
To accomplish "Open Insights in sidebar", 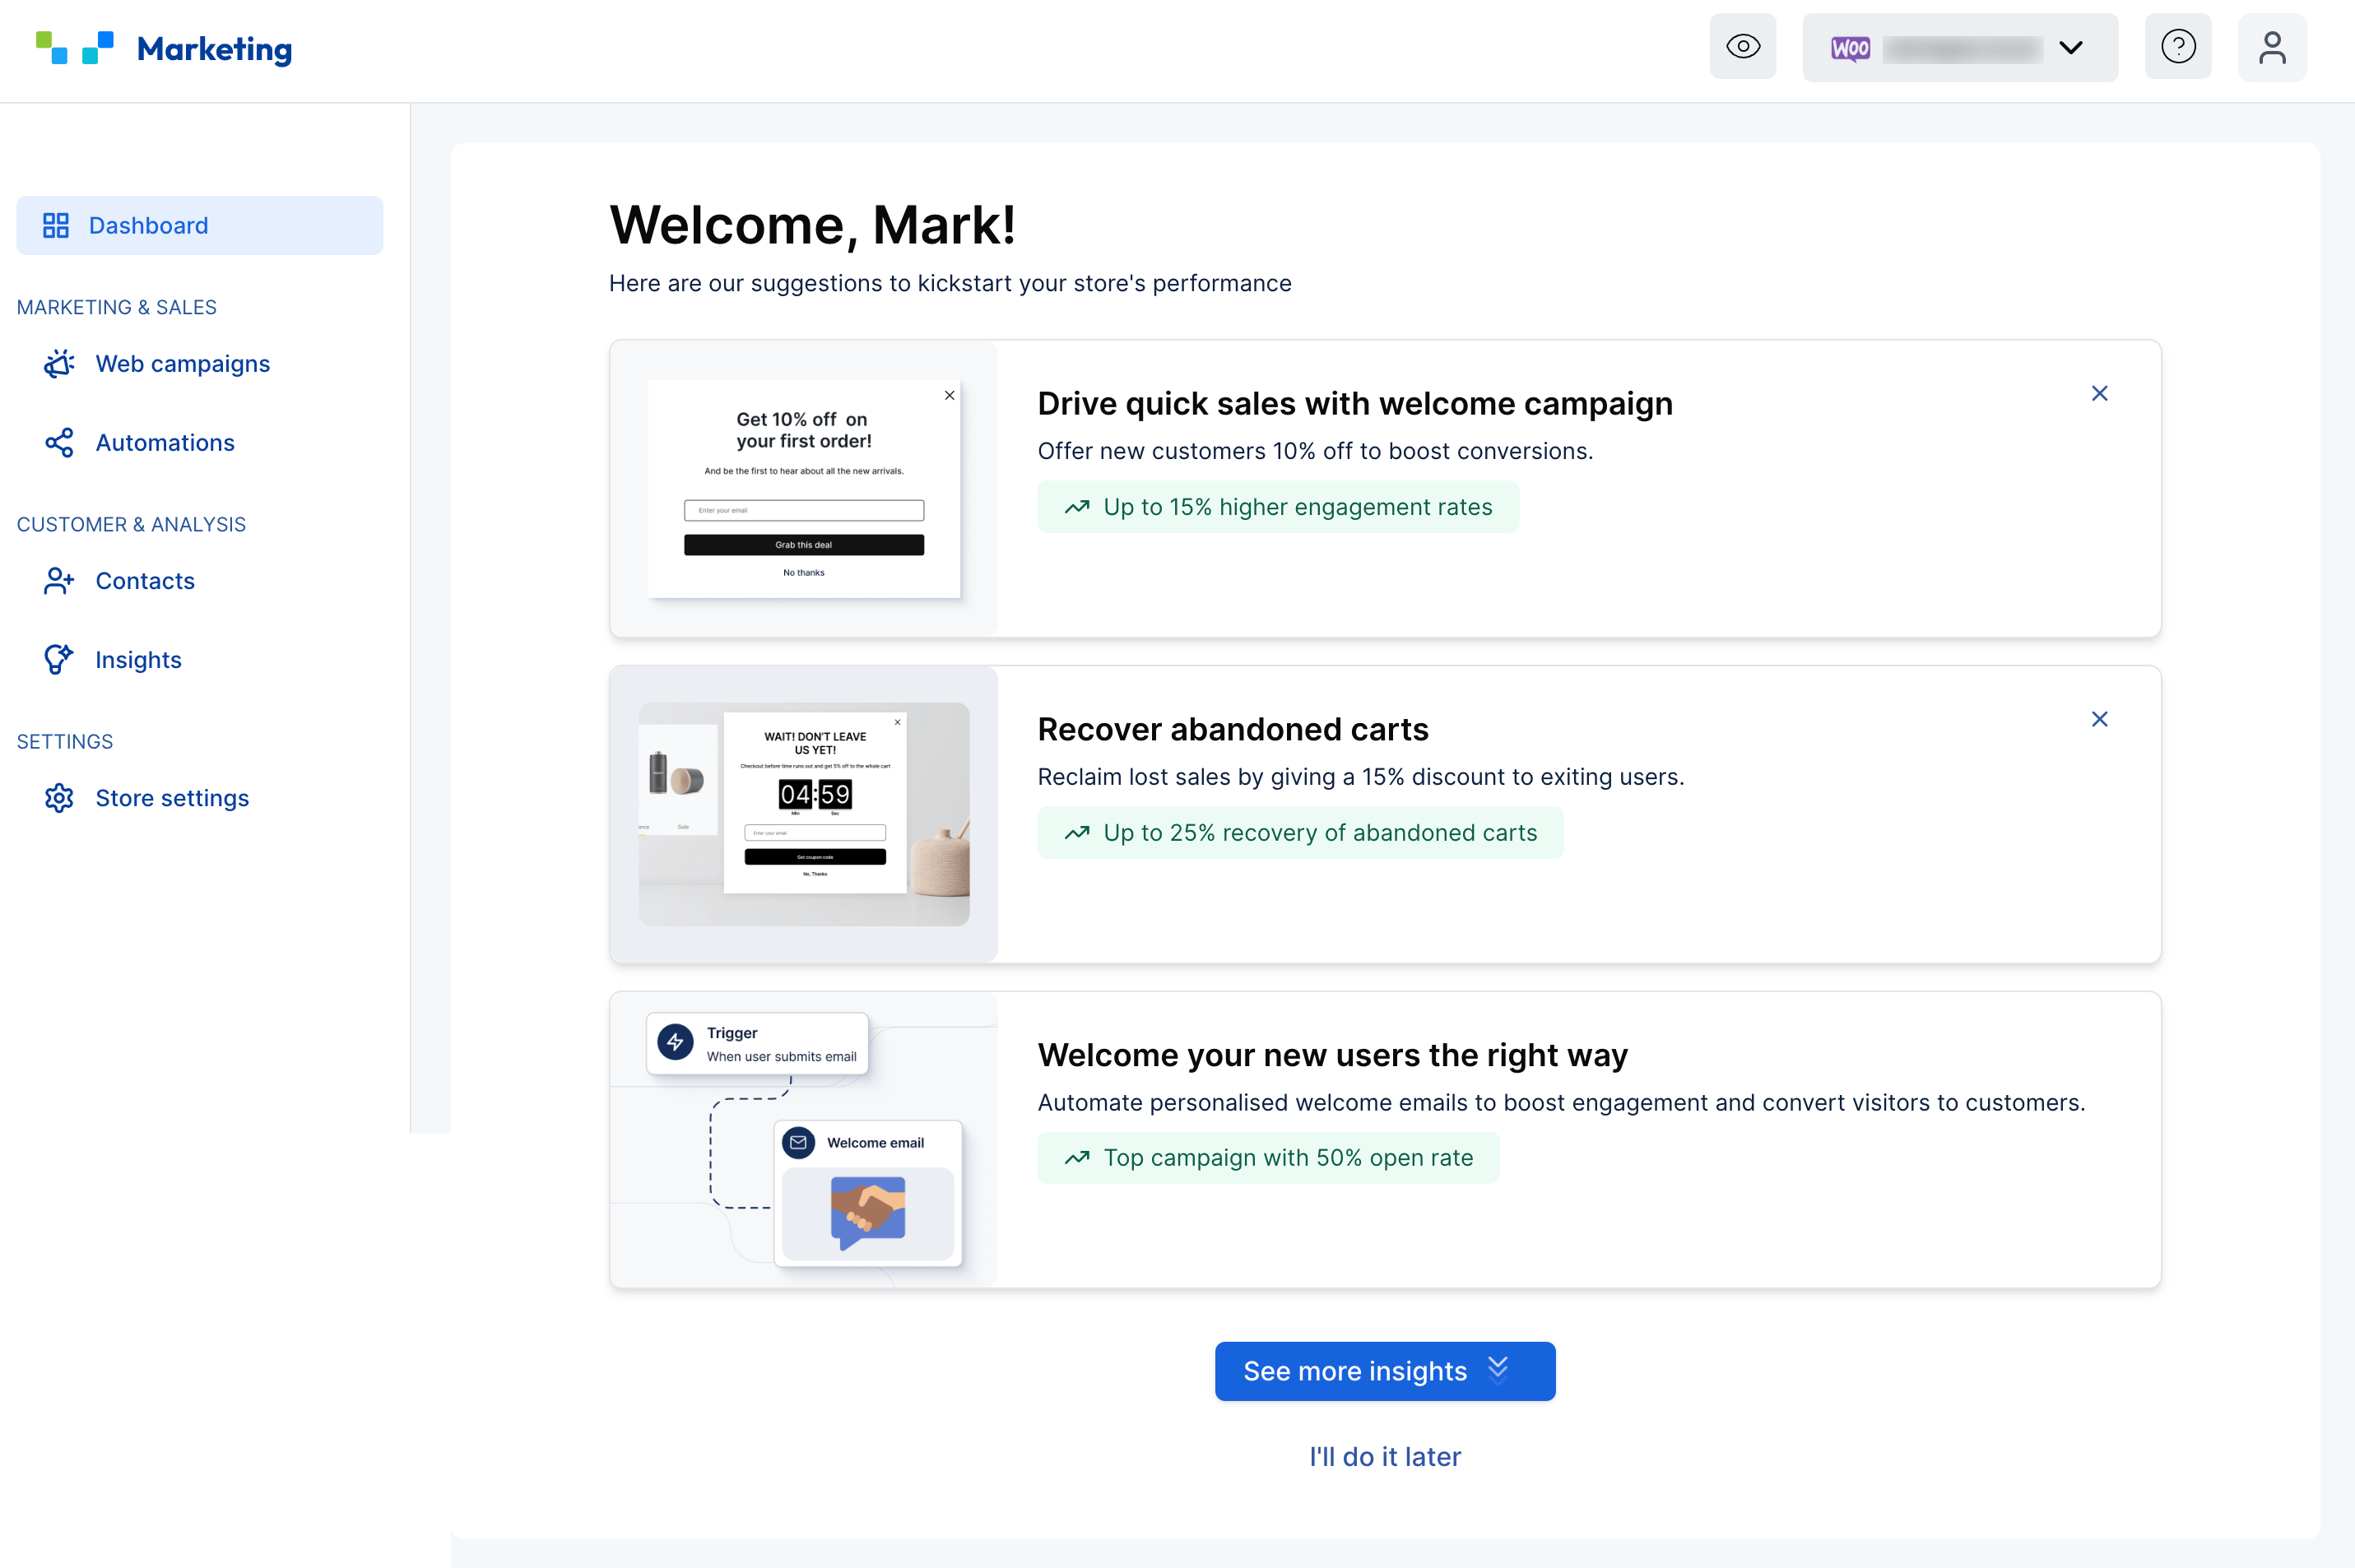I will pos(138,659).
